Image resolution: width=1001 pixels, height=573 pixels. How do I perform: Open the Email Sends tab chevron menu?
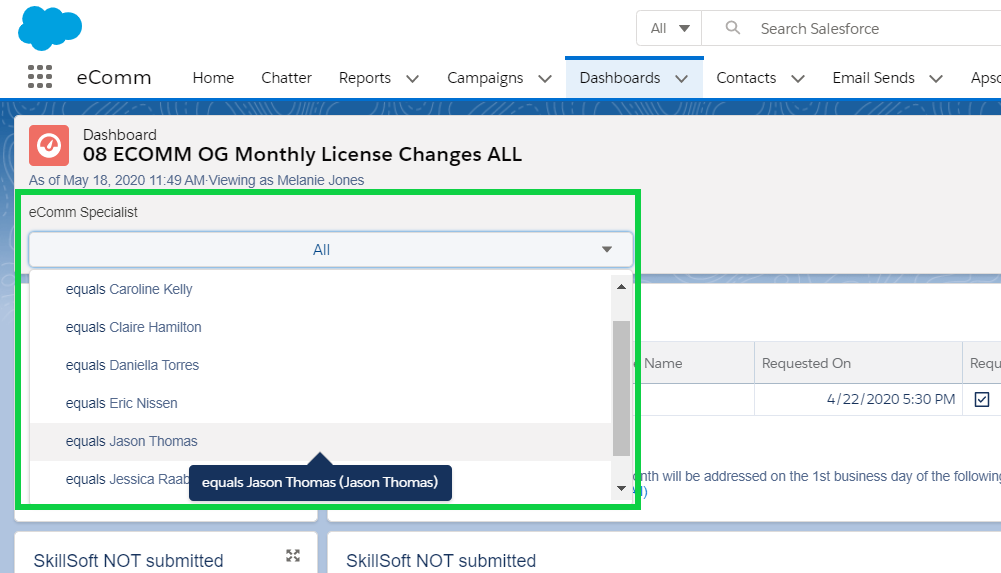936,78
